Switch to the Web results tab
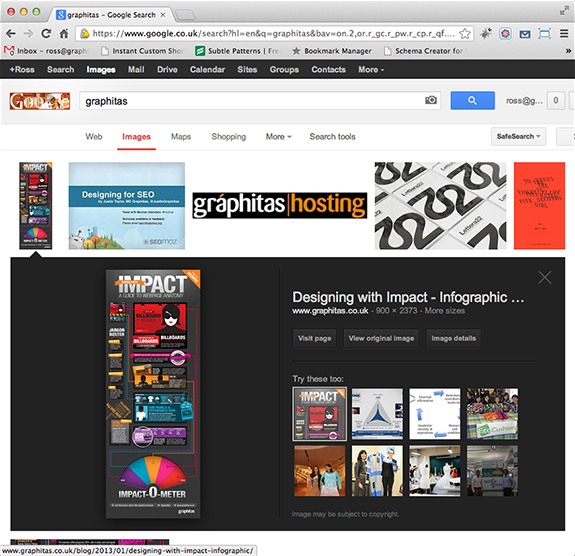This screenshot has height=556, width=575. click(x=94, y=136)
